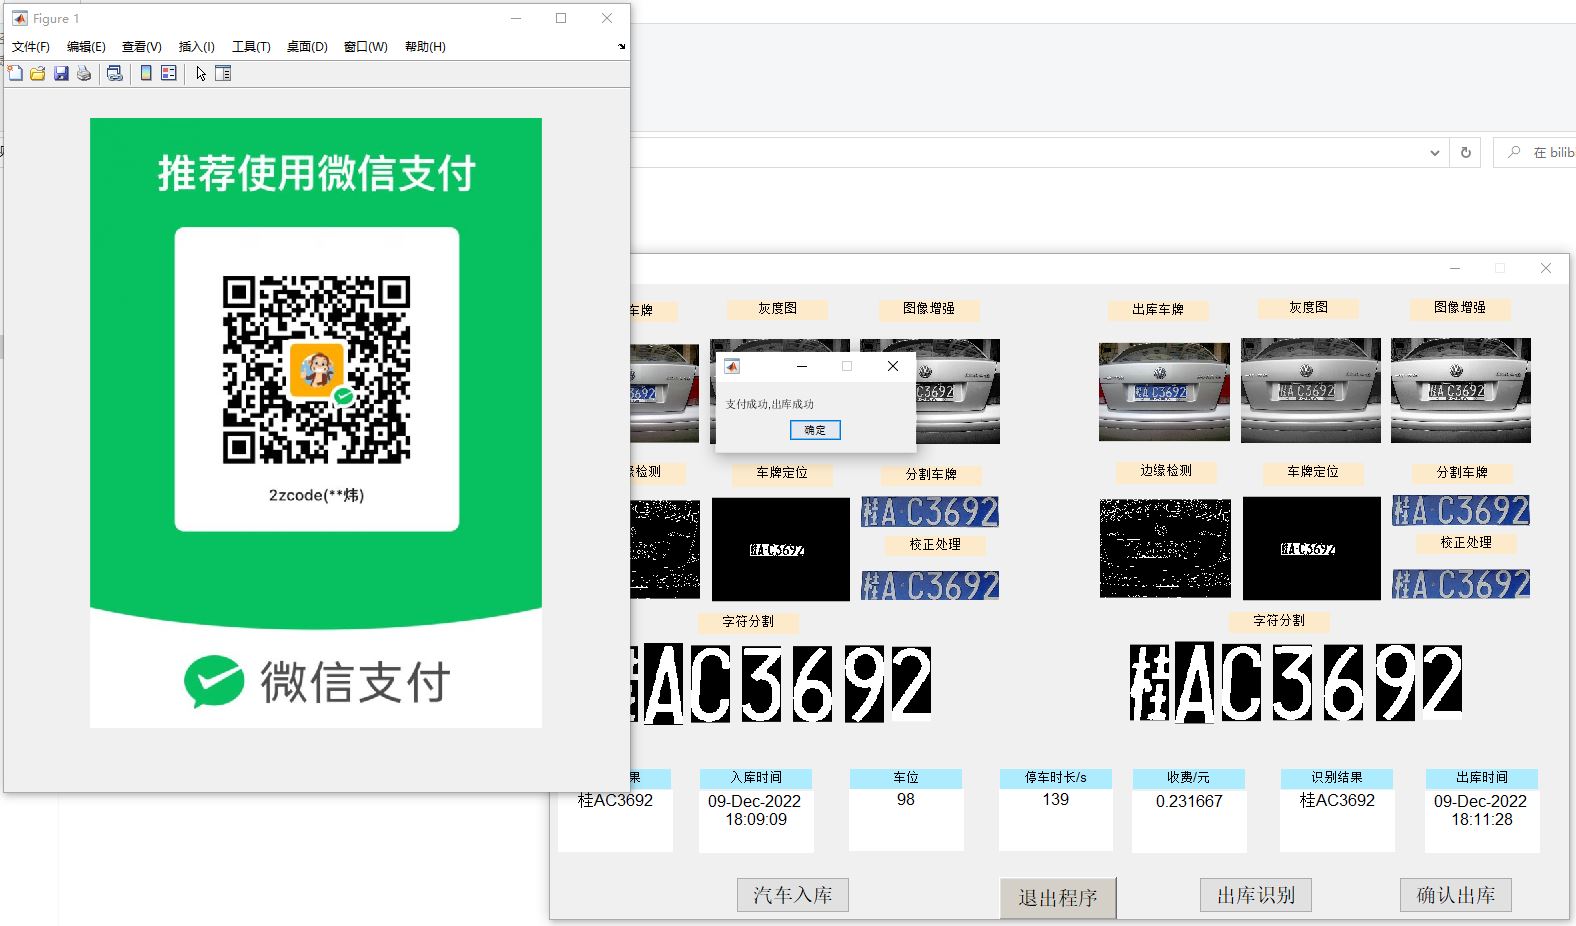Click the right-side 边缘检测 edge image
Screen dimensions: 1576x926
pos(1165,549)
